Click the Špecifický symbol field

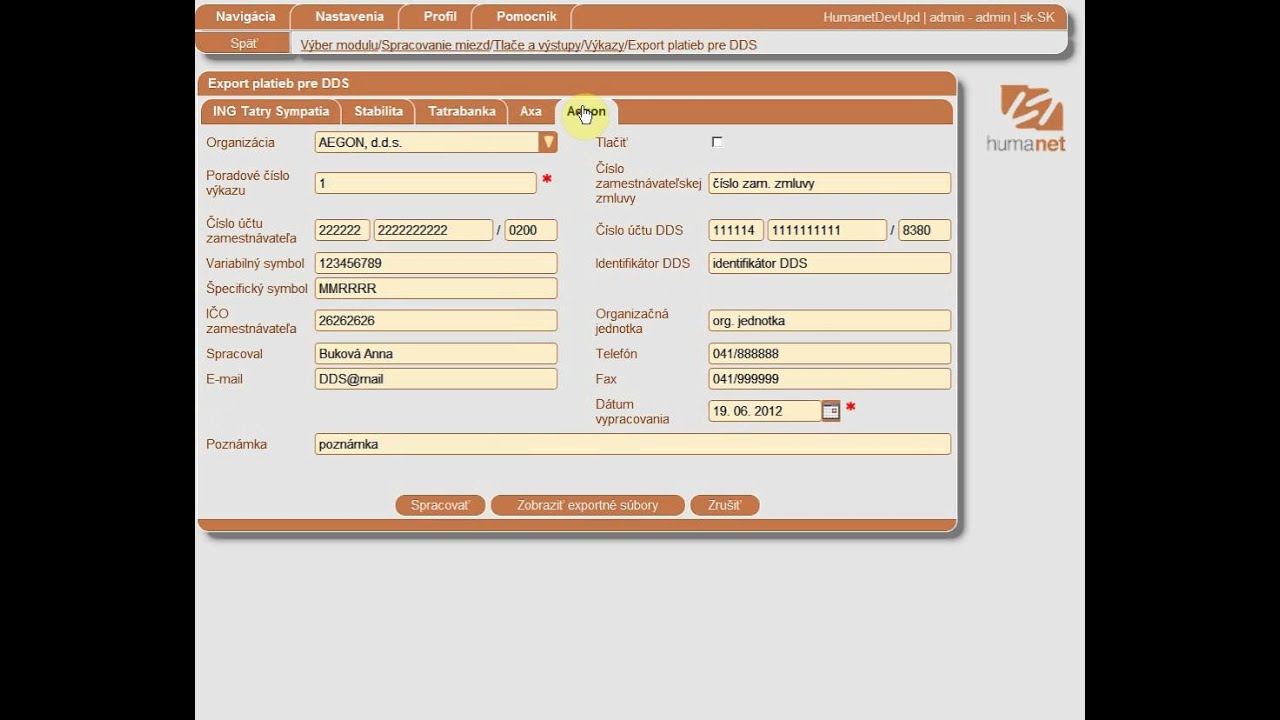tap(436, 288)
